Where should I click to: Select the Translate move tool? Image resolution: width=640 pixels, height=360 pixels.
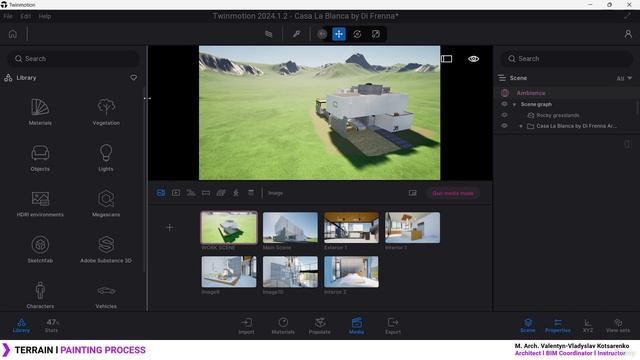(x=339, y=34)
